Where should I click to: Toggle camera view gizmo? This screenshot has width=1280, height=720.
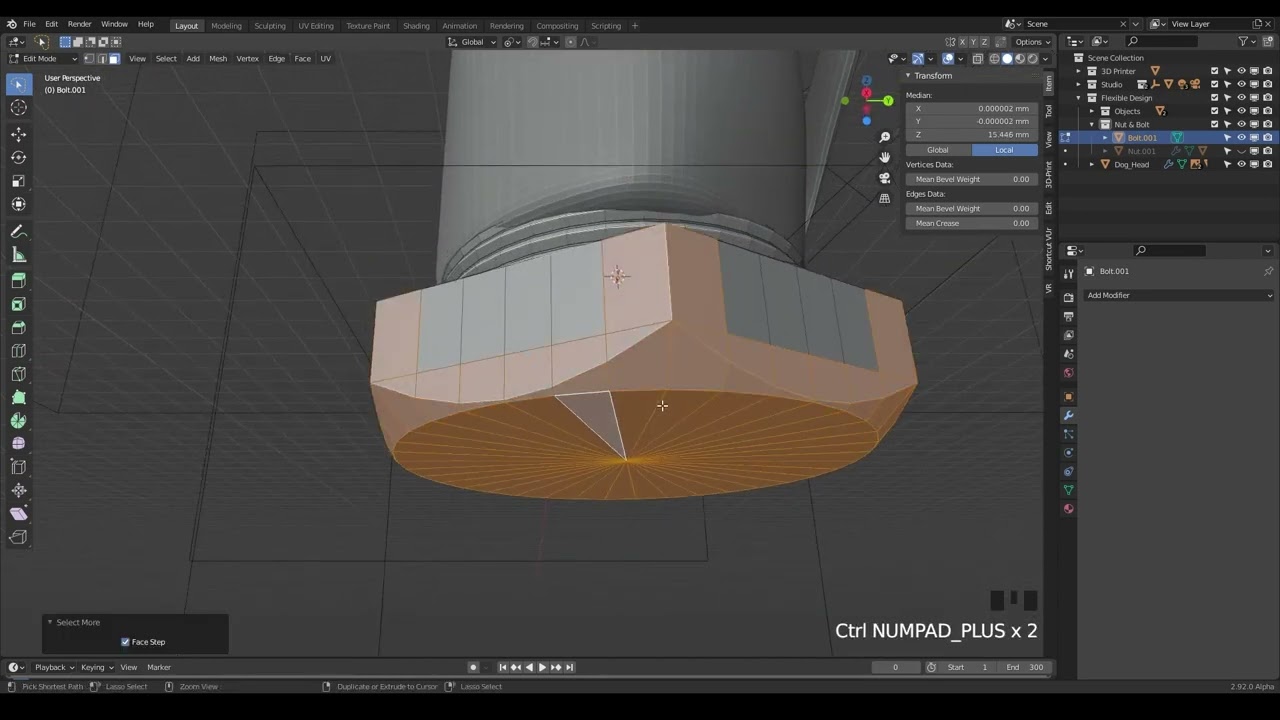[884, 178]
